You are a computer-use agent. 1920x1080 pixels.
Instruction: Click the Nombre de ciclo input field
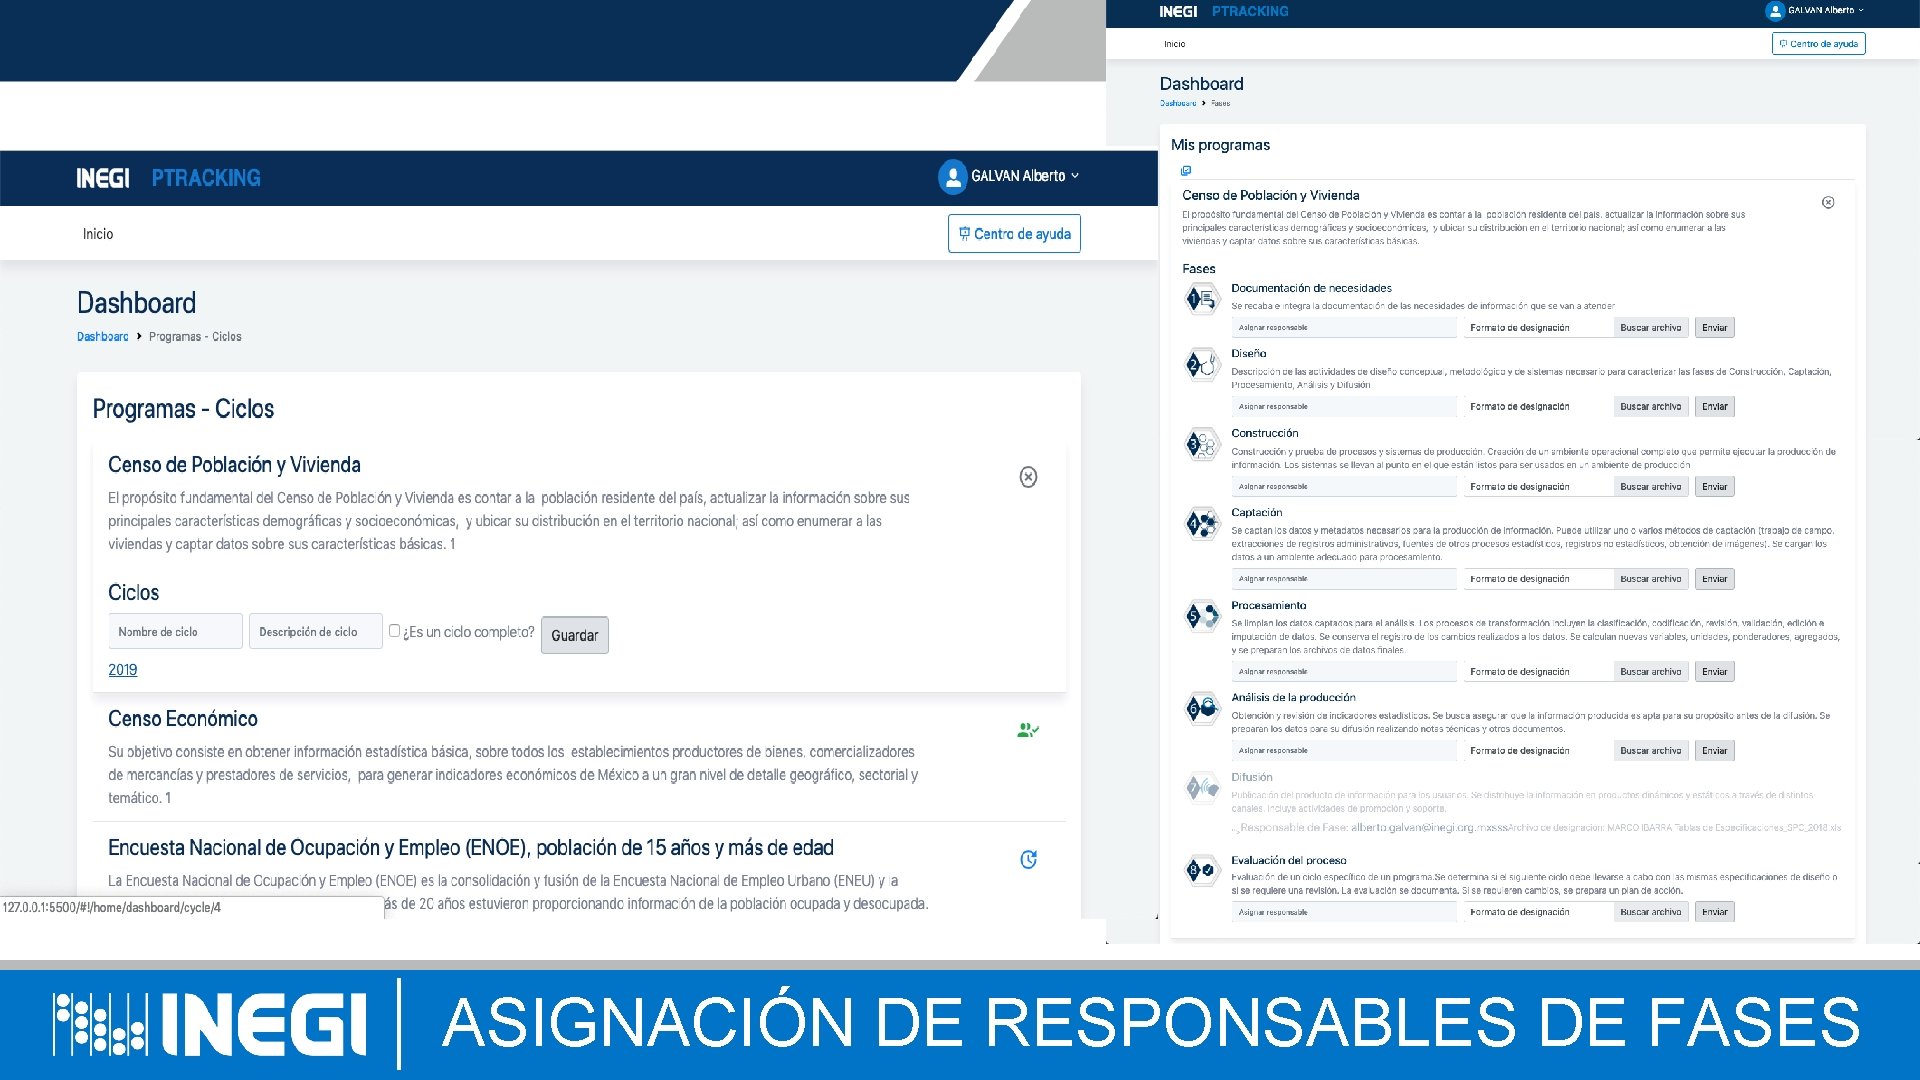(175, 632)
